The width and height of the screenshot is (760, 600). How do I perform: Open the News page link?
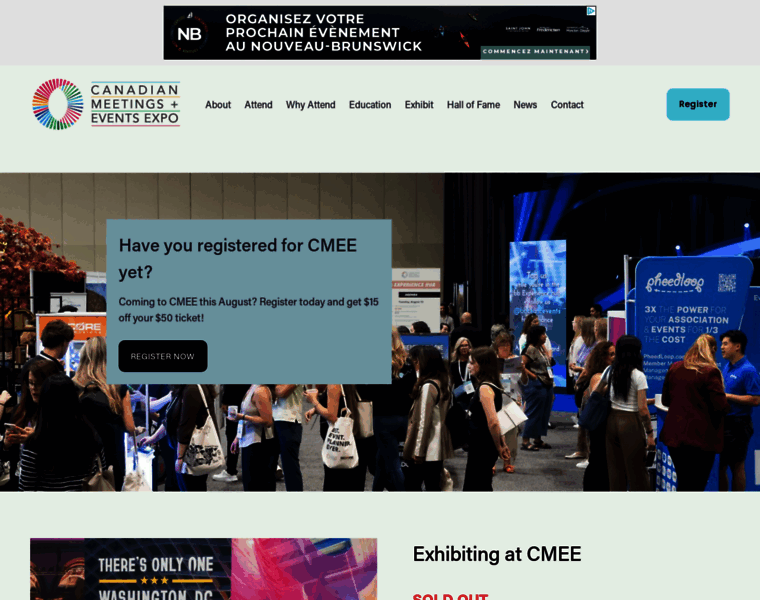pos(525,105)
